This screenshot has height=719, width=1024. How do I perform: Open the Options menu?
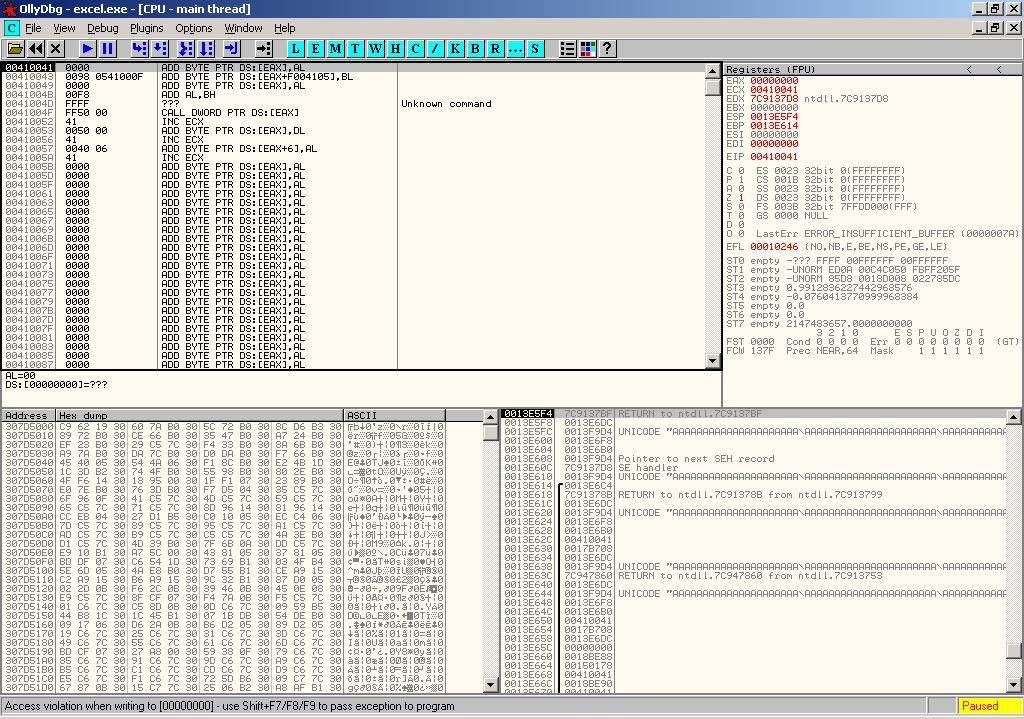(x=193, y=28)
